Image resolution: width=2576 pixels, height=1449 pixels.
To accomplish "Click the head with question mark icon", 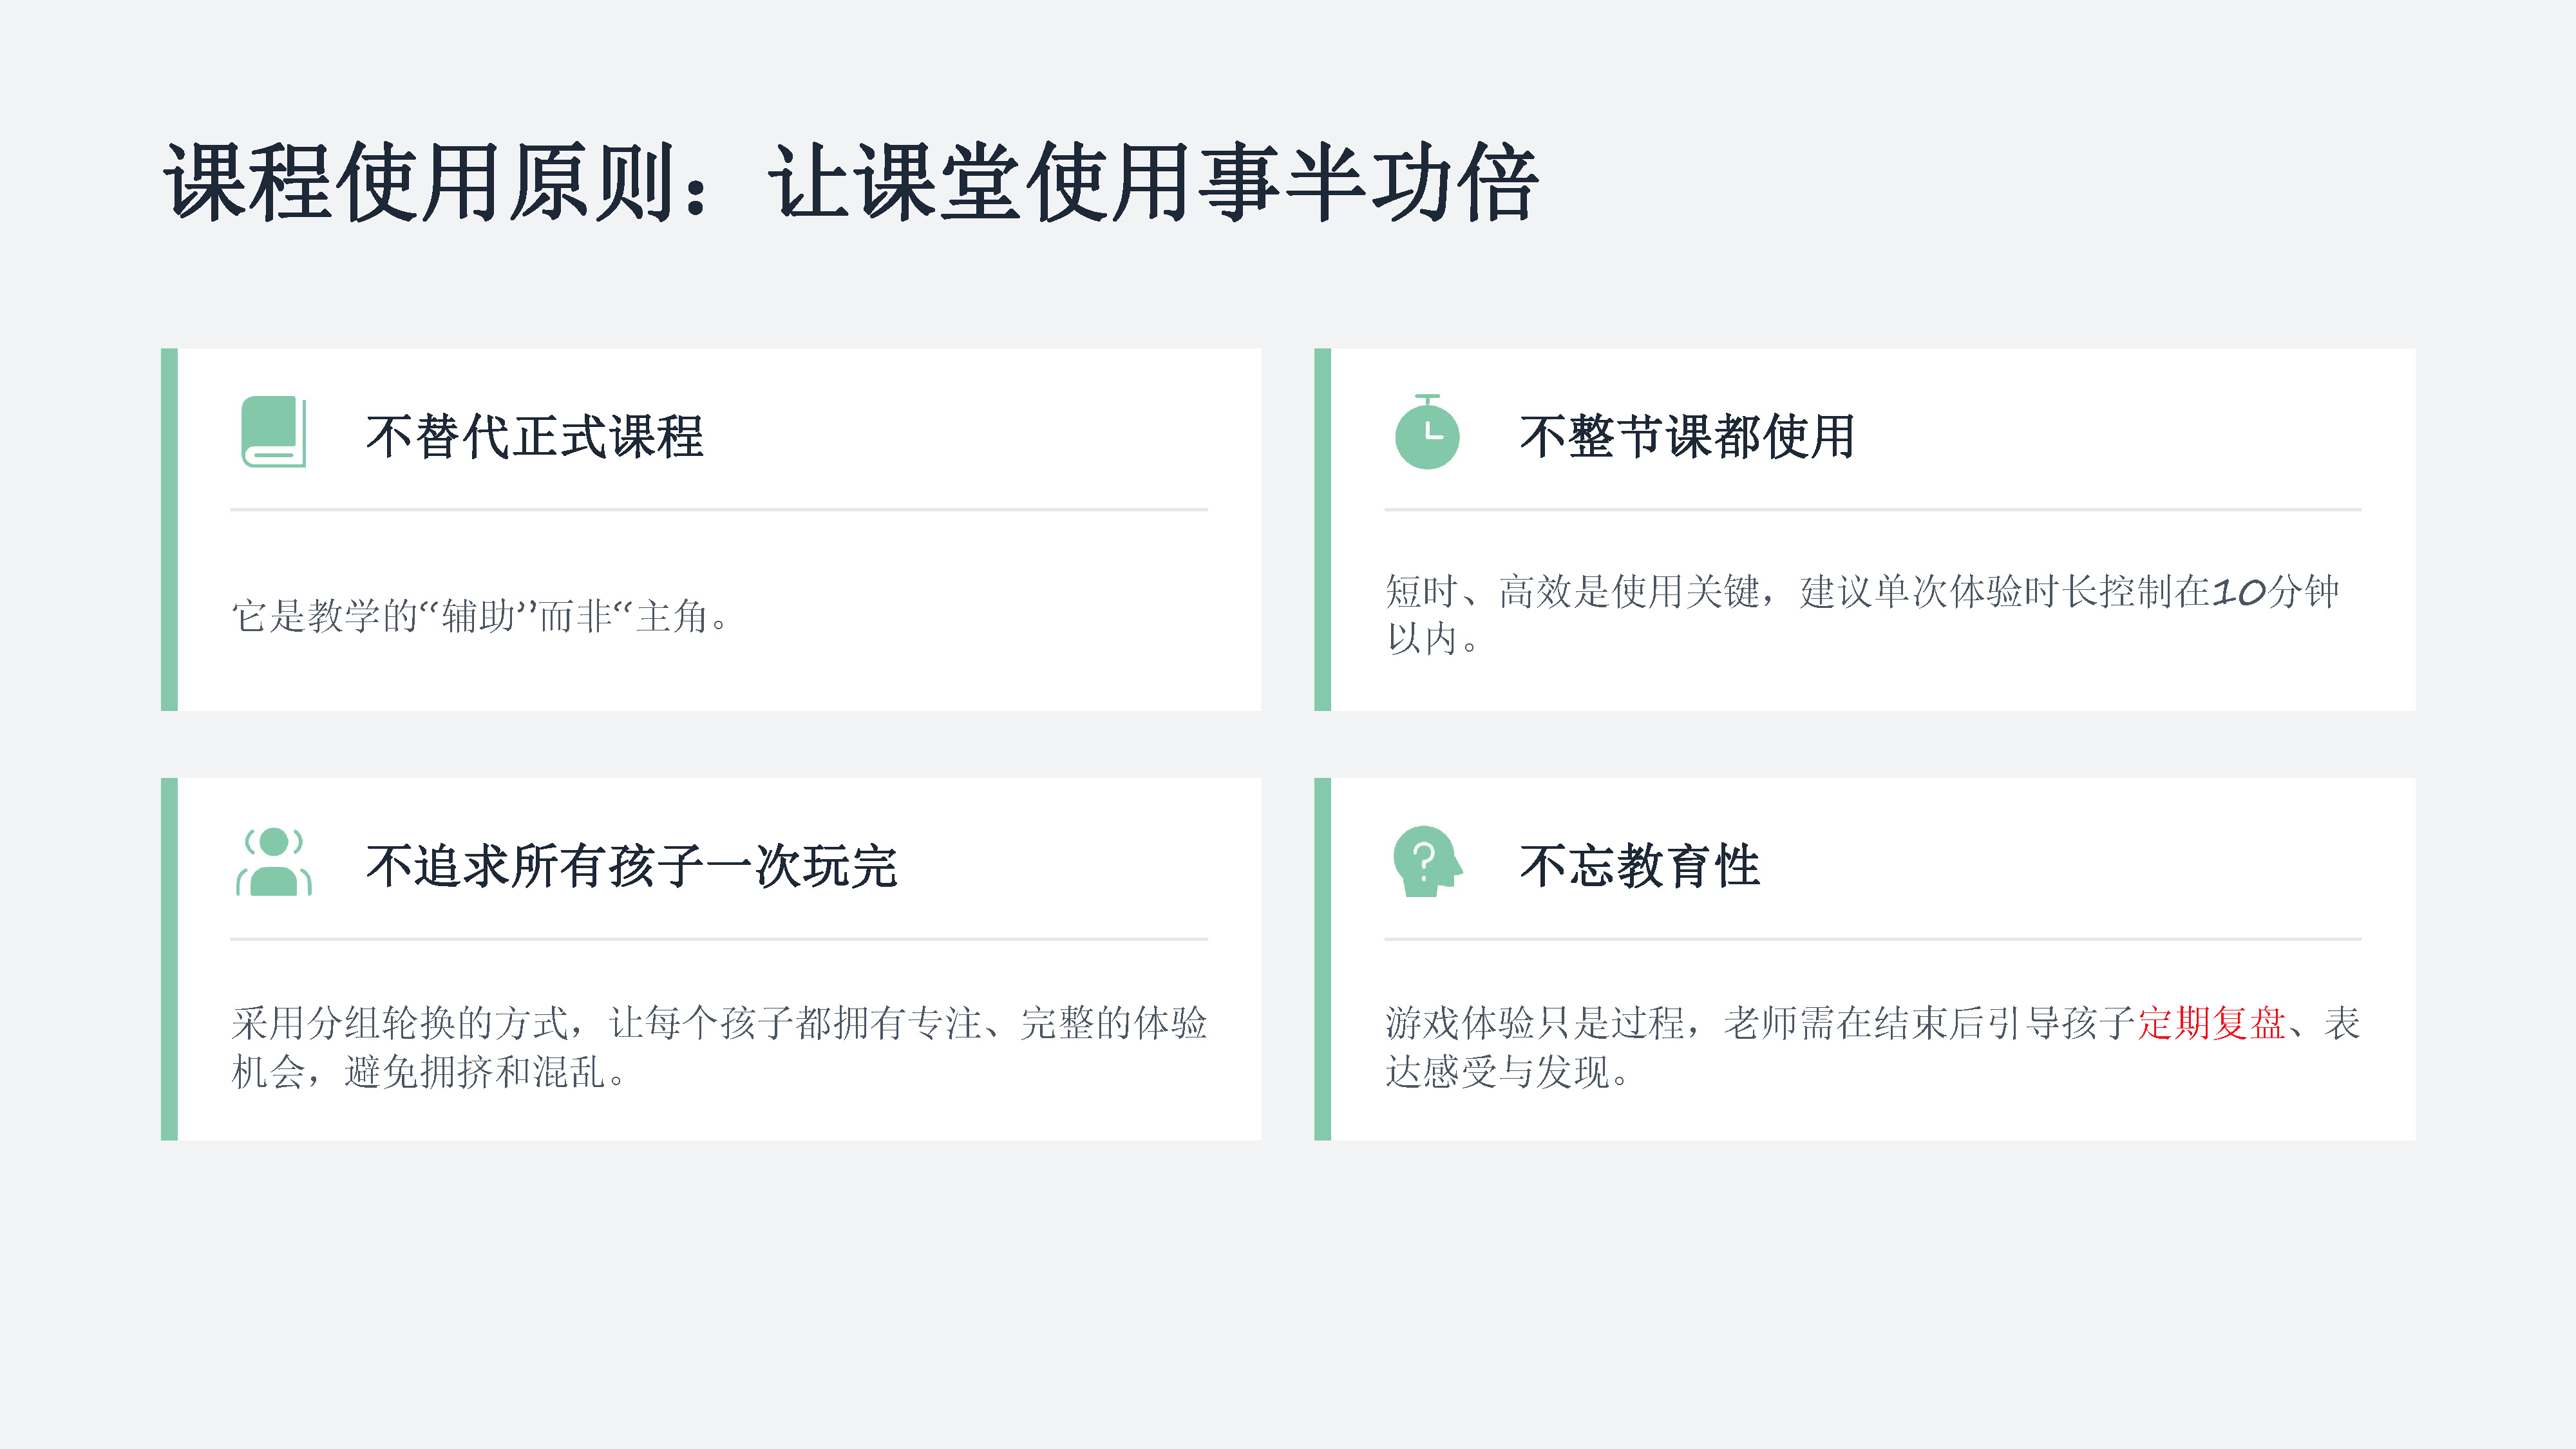I will [1427, 862].
